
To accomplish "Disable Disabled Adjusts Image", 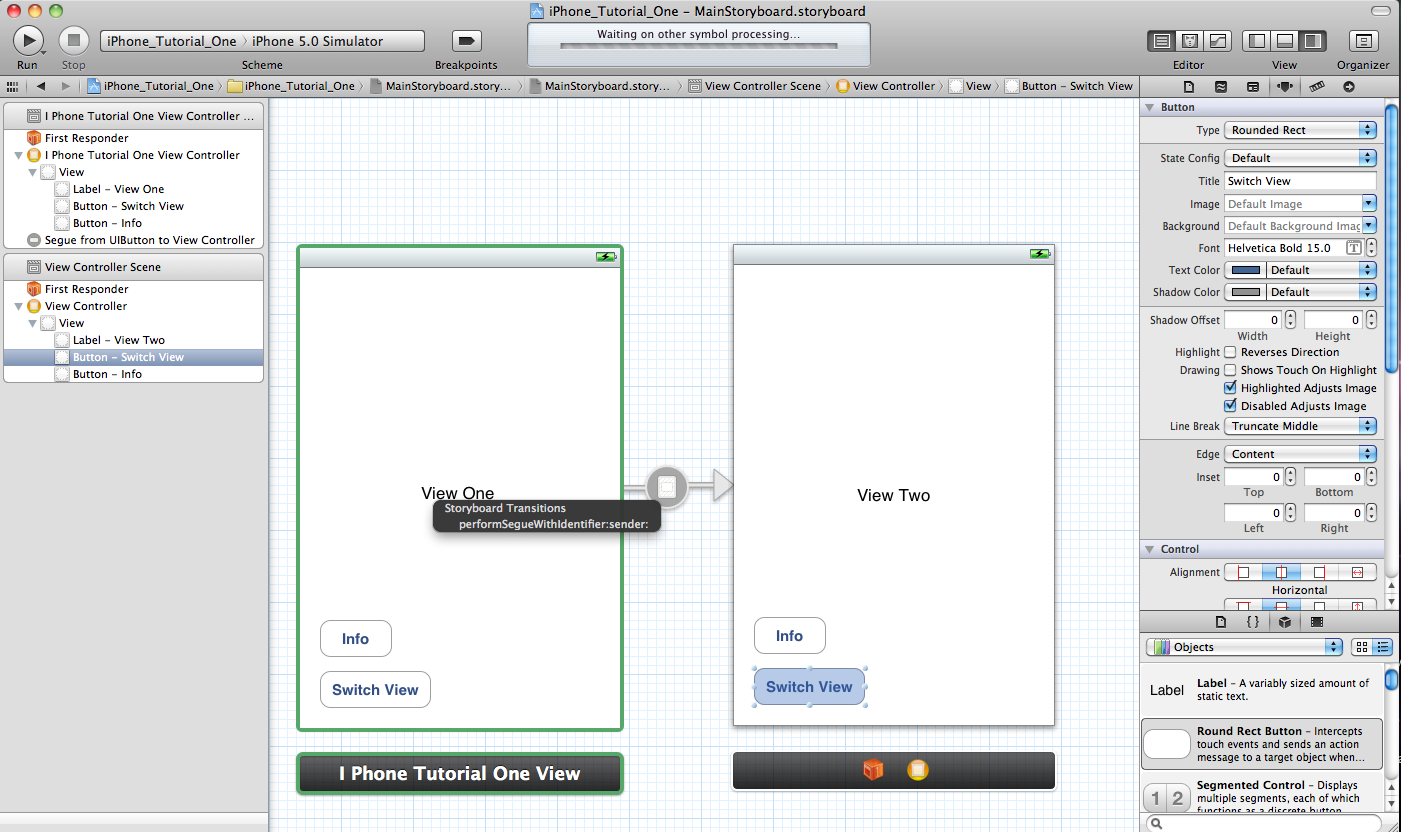I will click(x=1229, y=406).
